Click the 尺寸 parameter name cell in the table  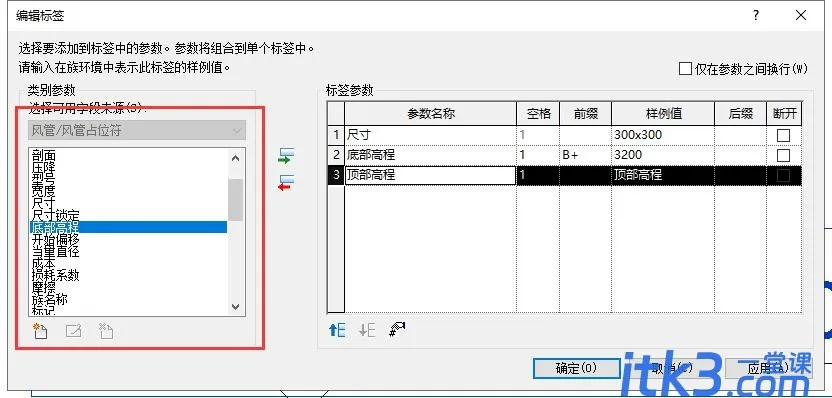tap(430, 135)
